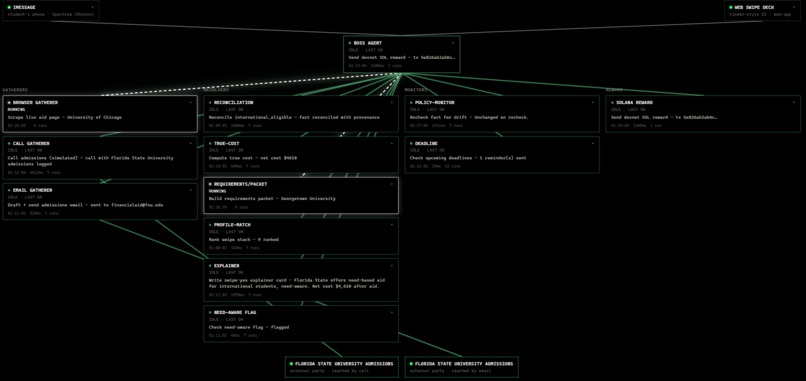Viewport: 806px width, 381px height.
Task: Click 'Compute true cost – net cost $4610'
Action: tap(253, 158)
